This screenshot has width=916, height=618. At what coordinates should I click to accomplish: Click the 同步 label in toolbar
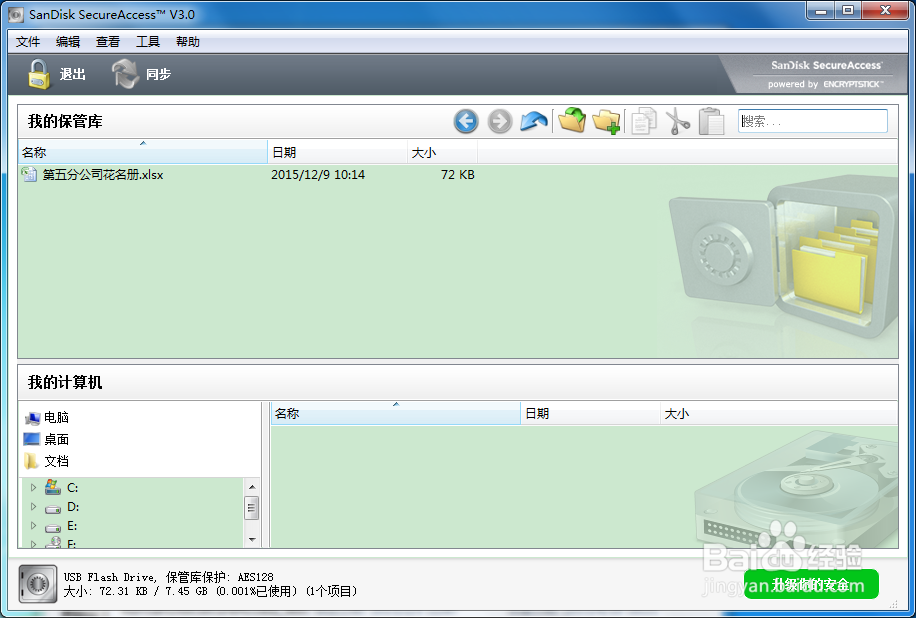tap(158, 74)
